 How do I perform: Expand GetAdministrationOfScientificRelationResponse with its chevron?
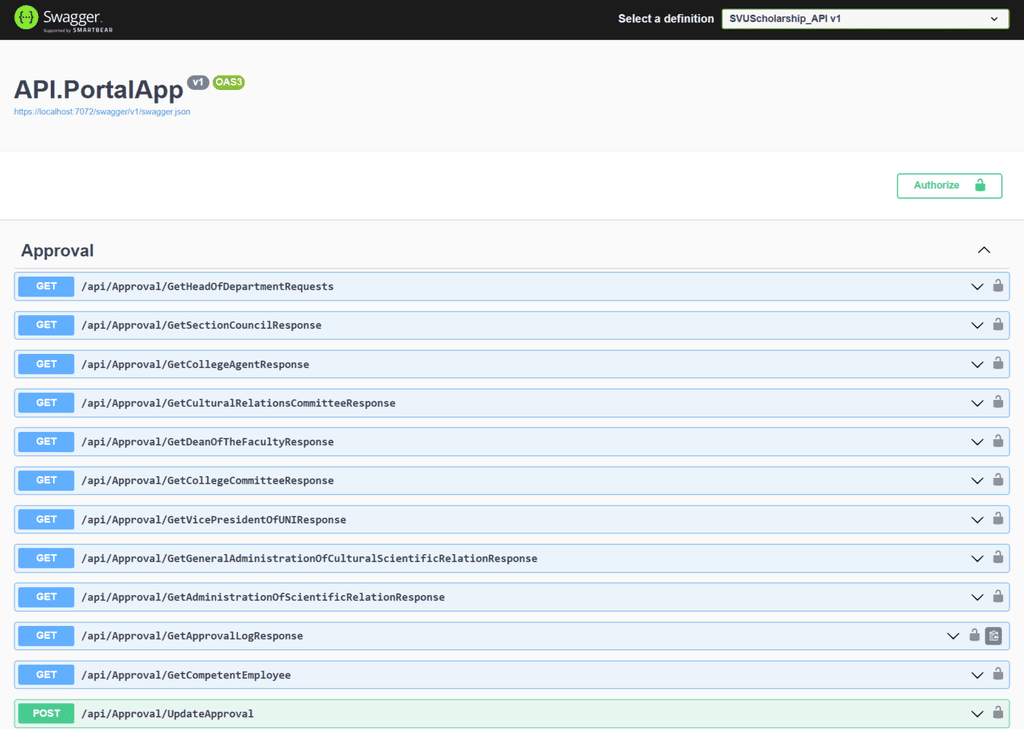pyautogui.click(x=977, y=598)
